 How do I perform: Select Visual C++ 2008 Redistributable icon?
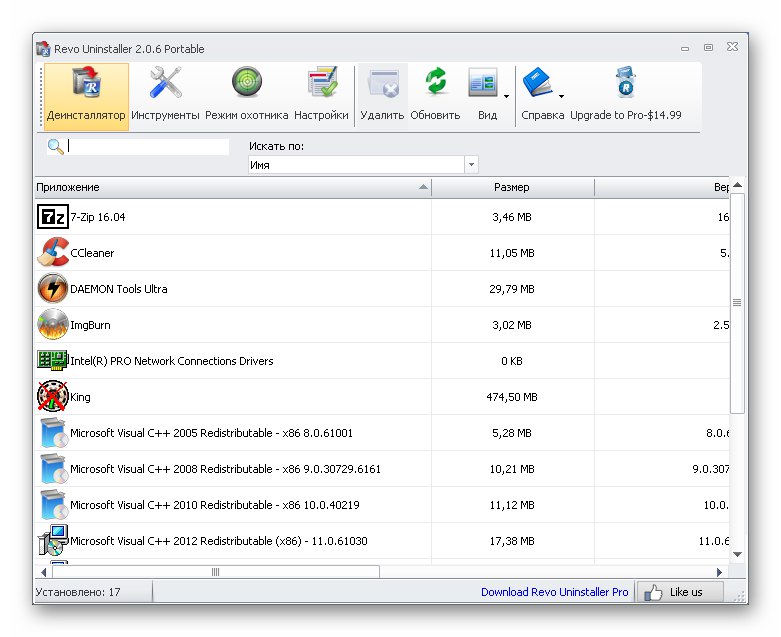pyautogui.click(x=53, y=469)
